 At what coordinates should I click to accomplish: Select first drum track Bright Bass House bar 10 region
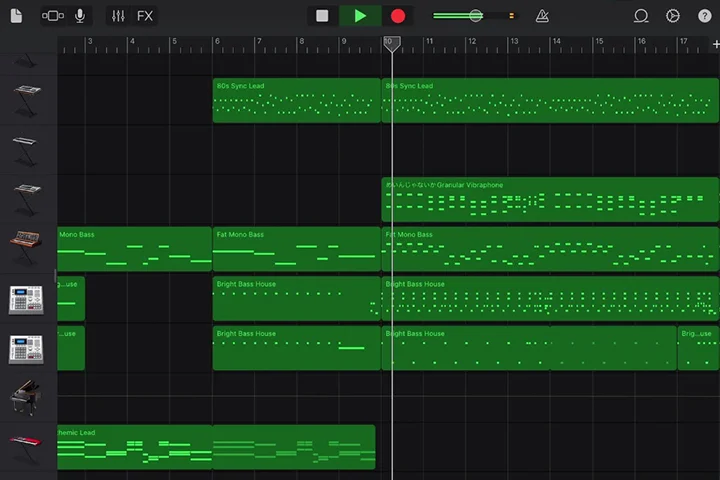click(550, 299)
